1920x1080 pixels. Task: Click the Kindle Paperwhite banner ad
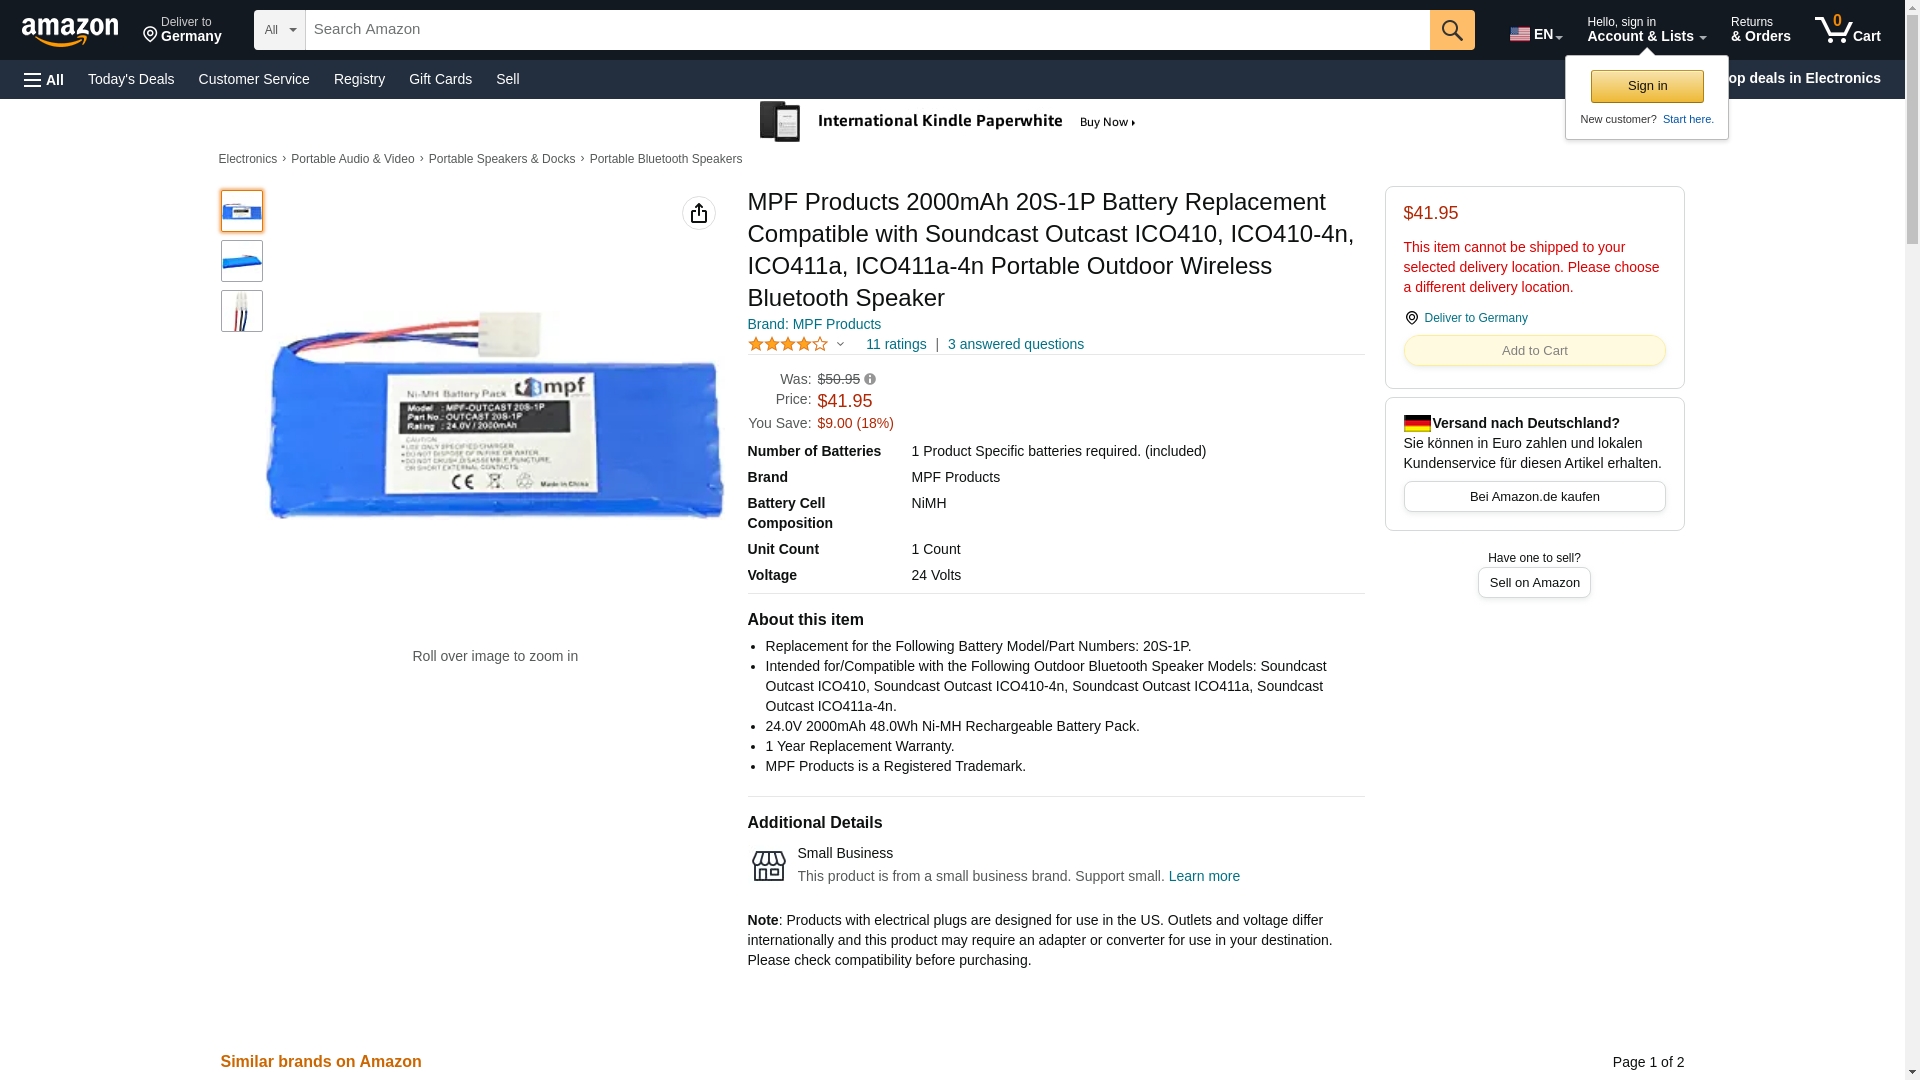pyautogui.click(x=951, y=122)
